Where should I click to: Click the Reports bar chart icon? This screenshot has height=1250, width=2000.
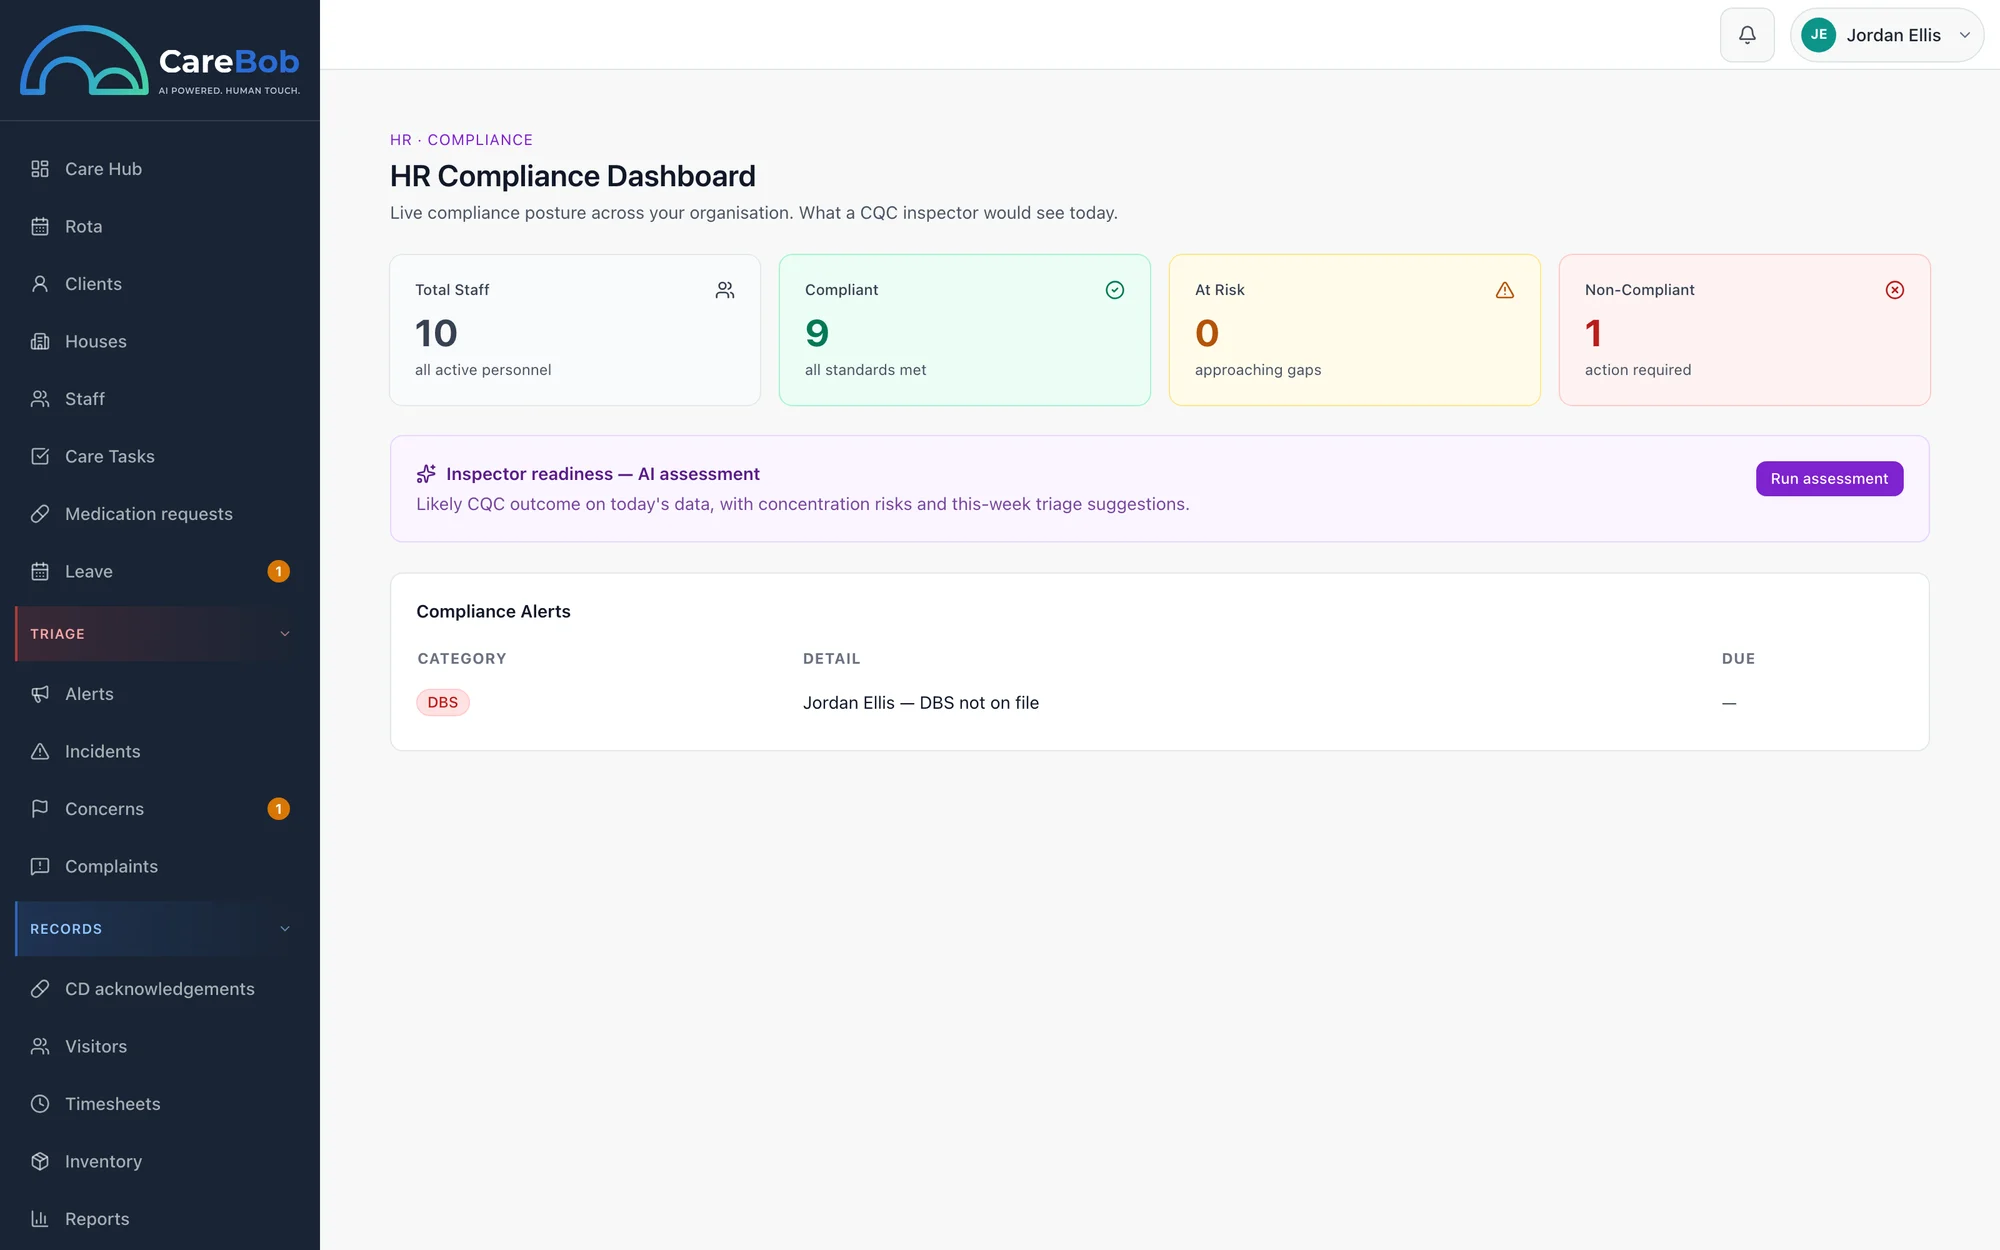[40, 1219]
